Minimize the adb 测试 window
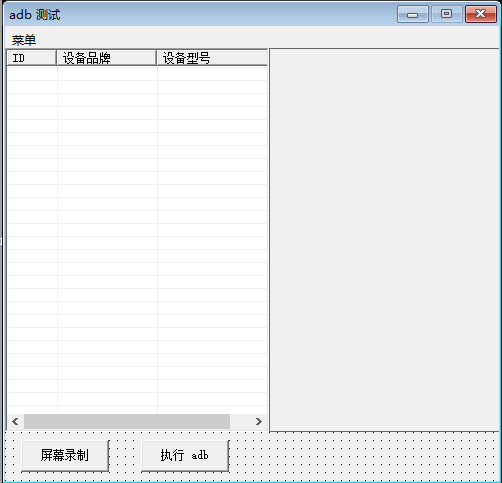This screenshot has height=483, width=502. point(413,14)
